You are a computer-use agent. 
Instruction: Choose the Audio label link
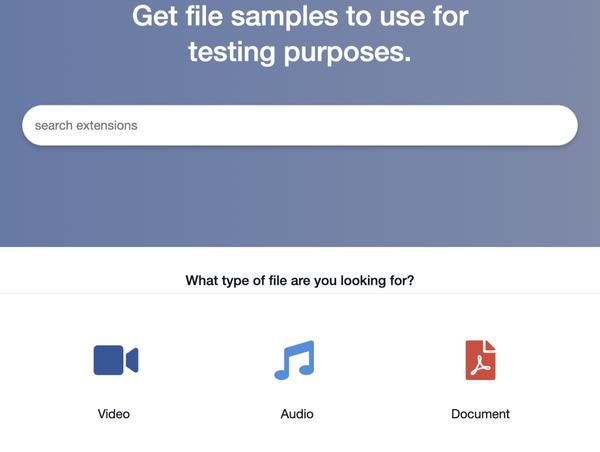point(297,414)
